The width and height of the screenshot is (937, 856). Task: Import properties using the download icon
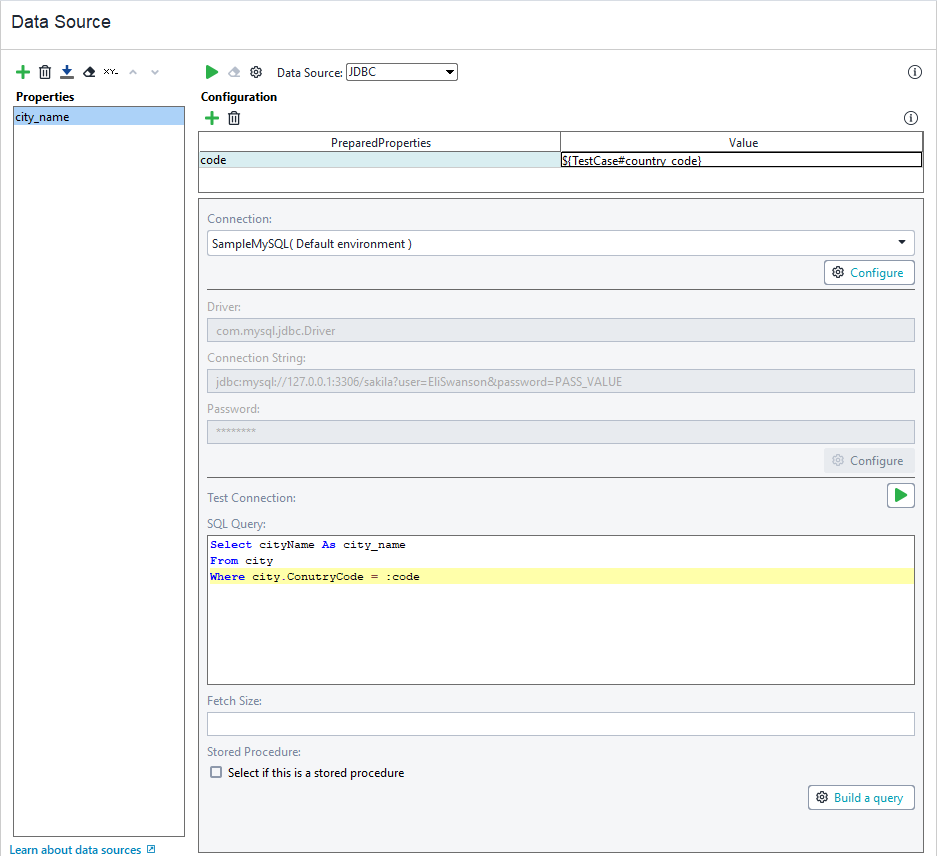[66, 71]
